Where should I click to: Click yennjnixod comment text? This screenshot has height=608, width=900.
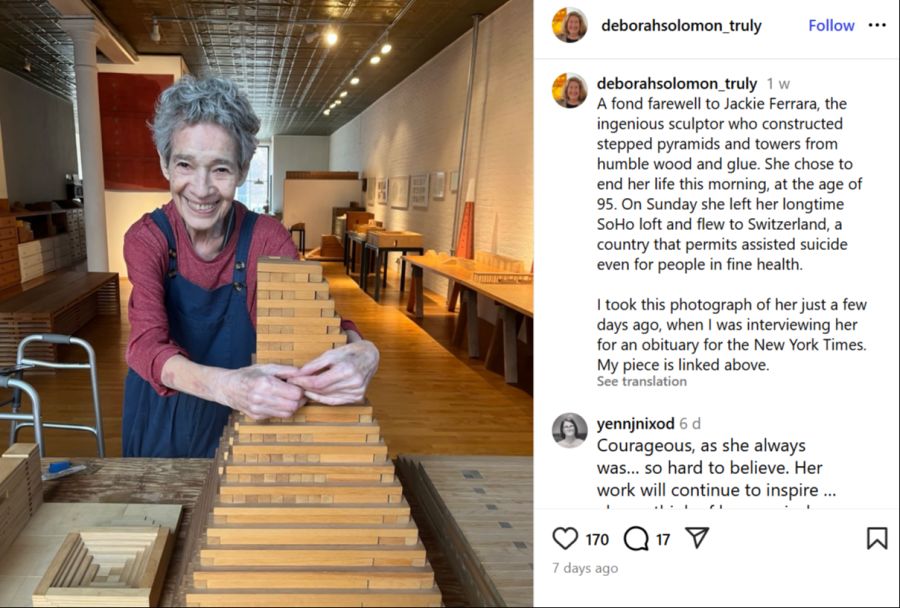tap(716, 468)
